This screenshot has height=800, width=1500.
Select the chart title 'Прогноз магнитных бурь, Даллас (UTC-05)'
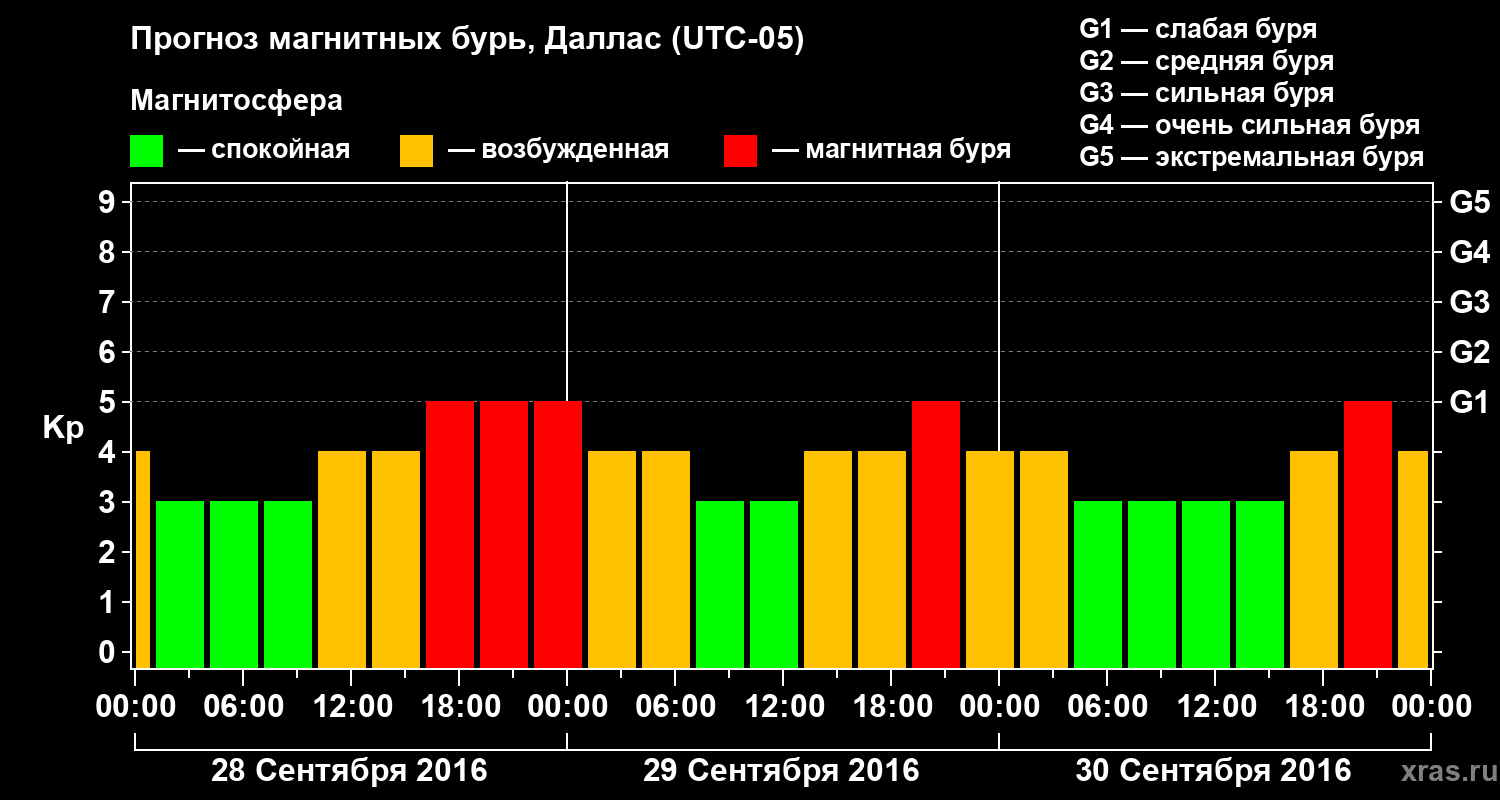(x=467, y=41)
